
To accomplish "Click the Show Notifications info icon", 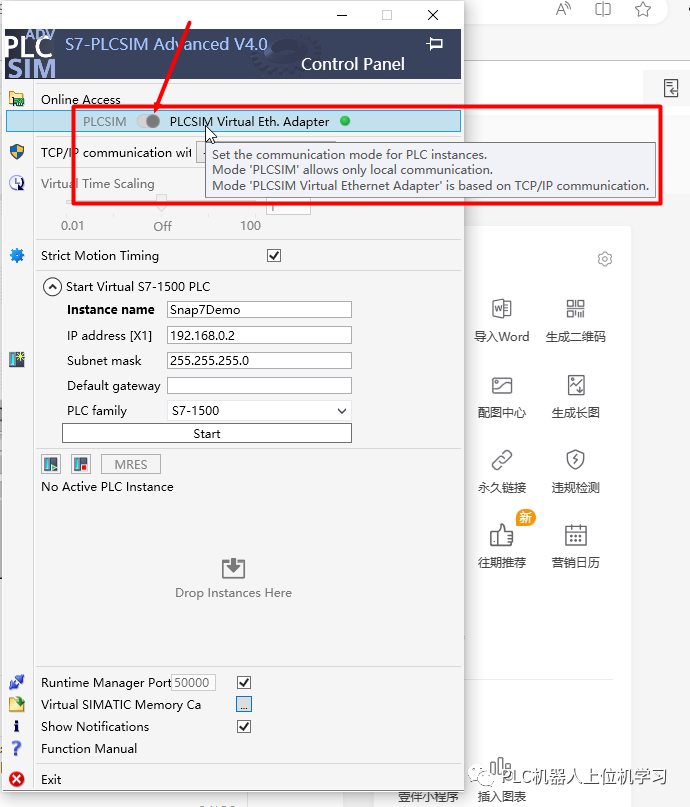I will pos(16,726).
